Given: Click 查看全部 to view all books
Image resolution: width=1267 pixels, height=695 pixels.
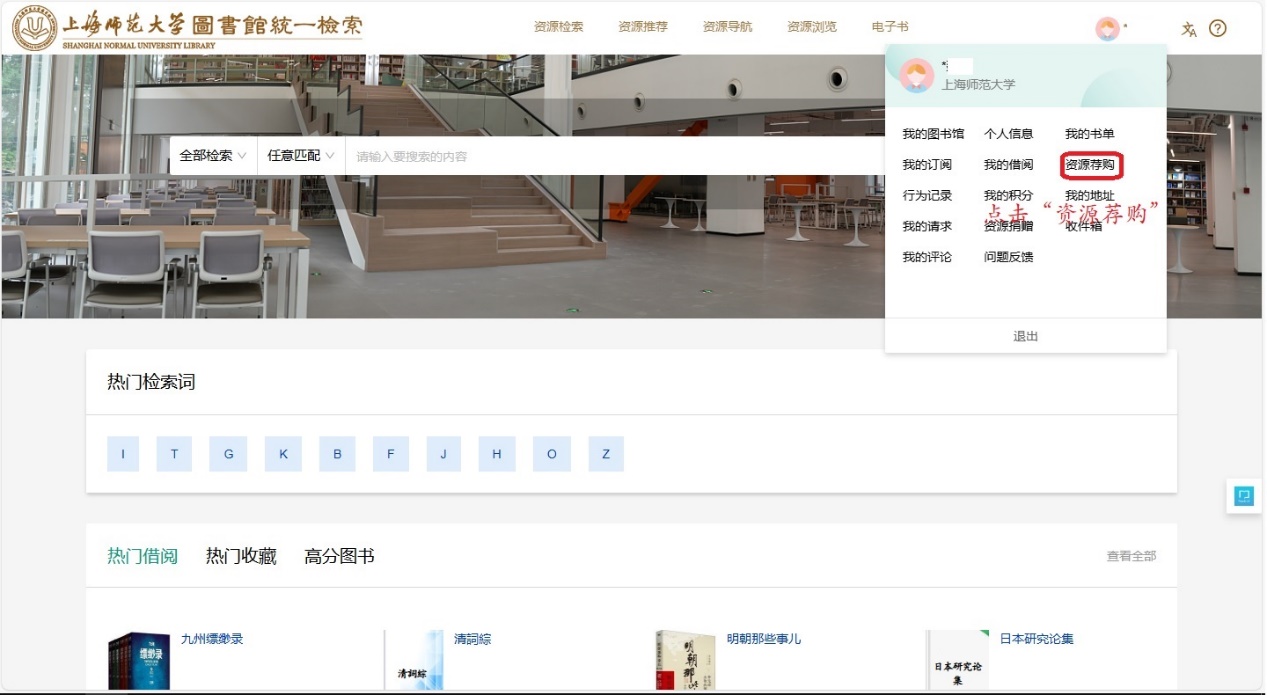Looking at the screenshot, I should (x=1131, y=556).
